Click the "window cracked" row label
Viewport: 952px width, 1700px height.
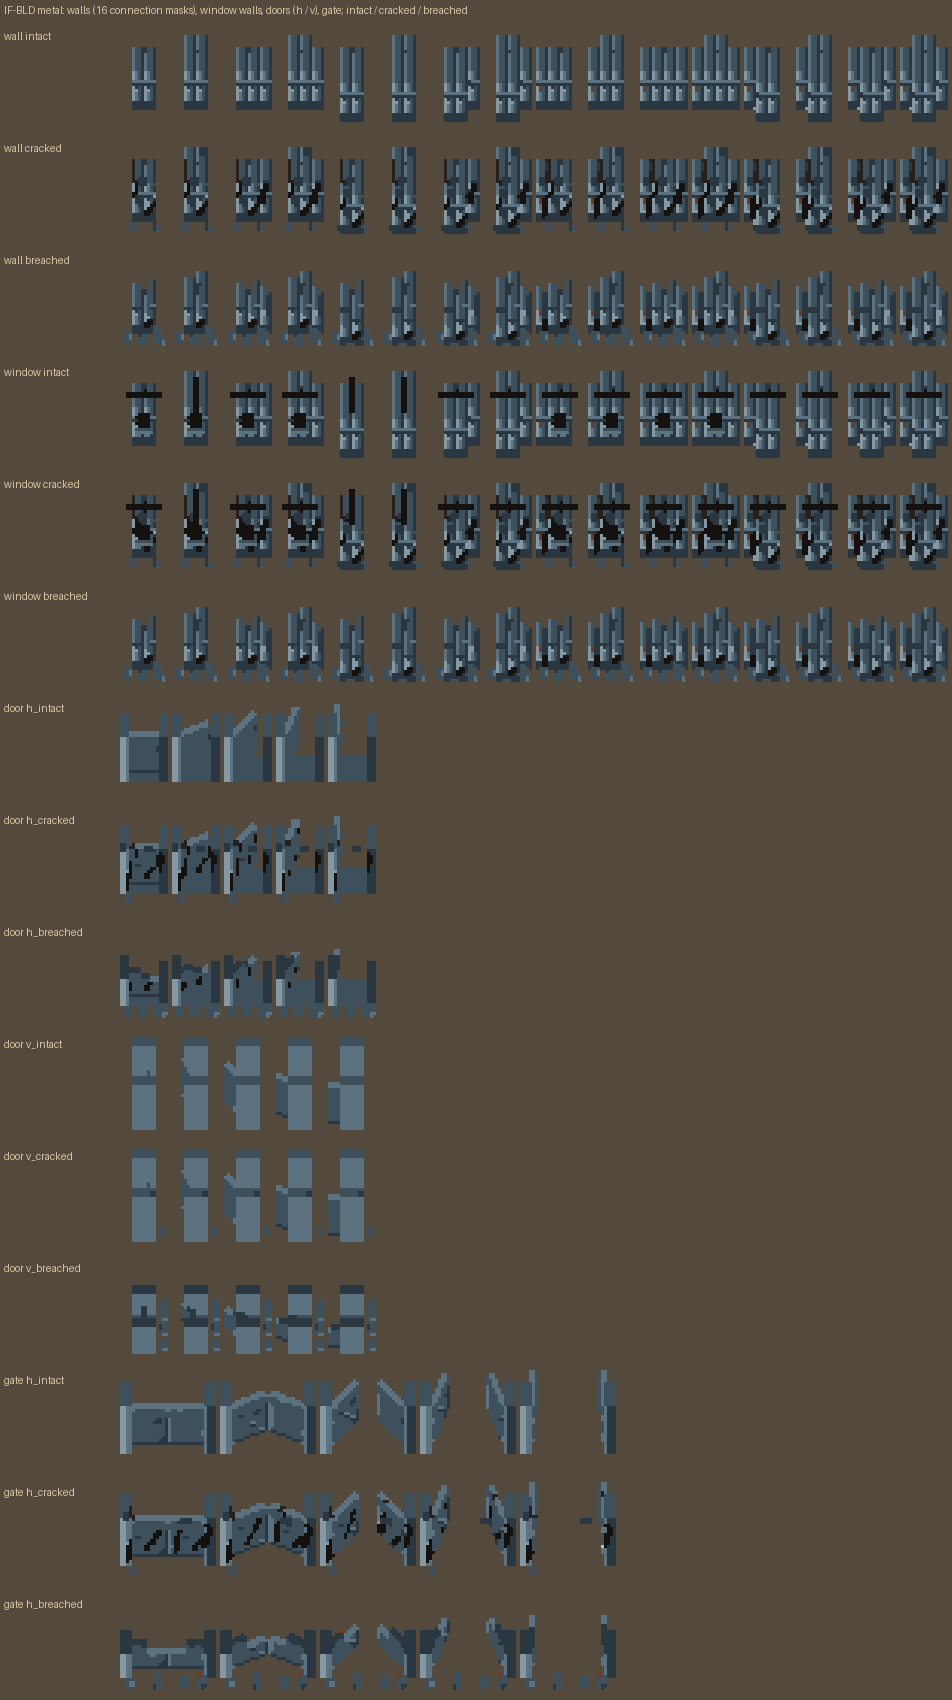(x=41, y=484)
